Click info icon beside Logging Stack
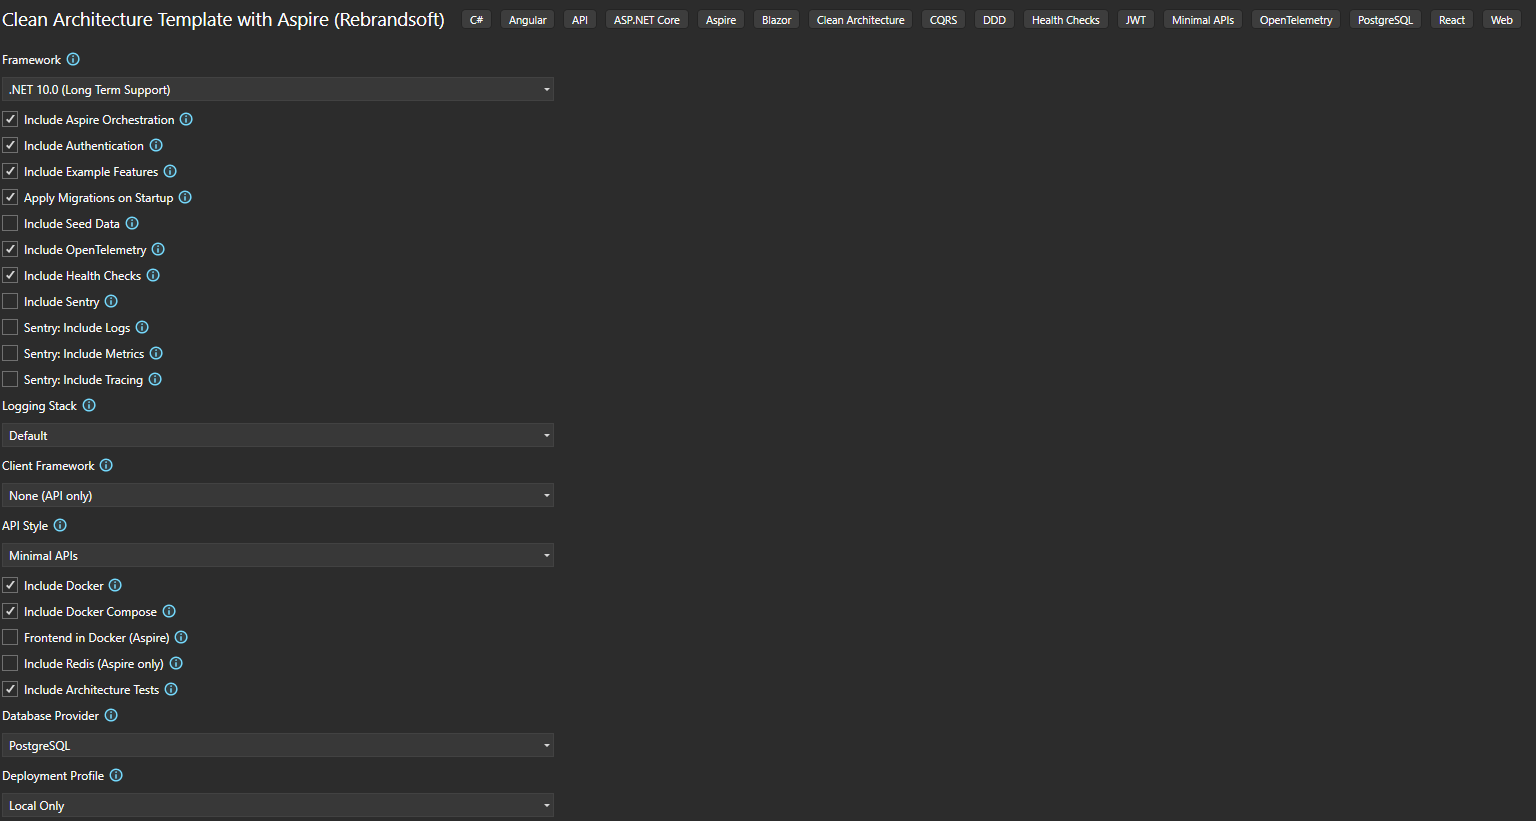1536x821 pixels. 89,406
